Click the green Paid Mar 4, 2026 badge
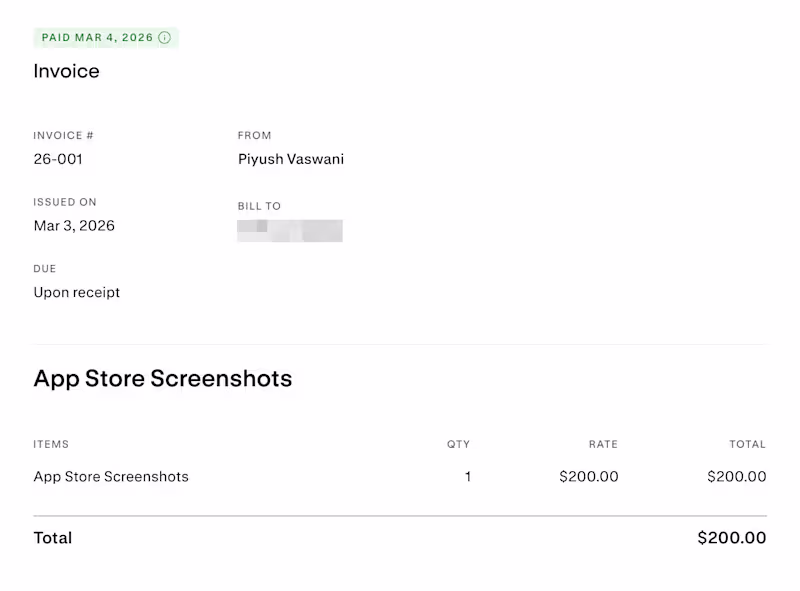Screen dimensions: 800x591 coord(96,38)
